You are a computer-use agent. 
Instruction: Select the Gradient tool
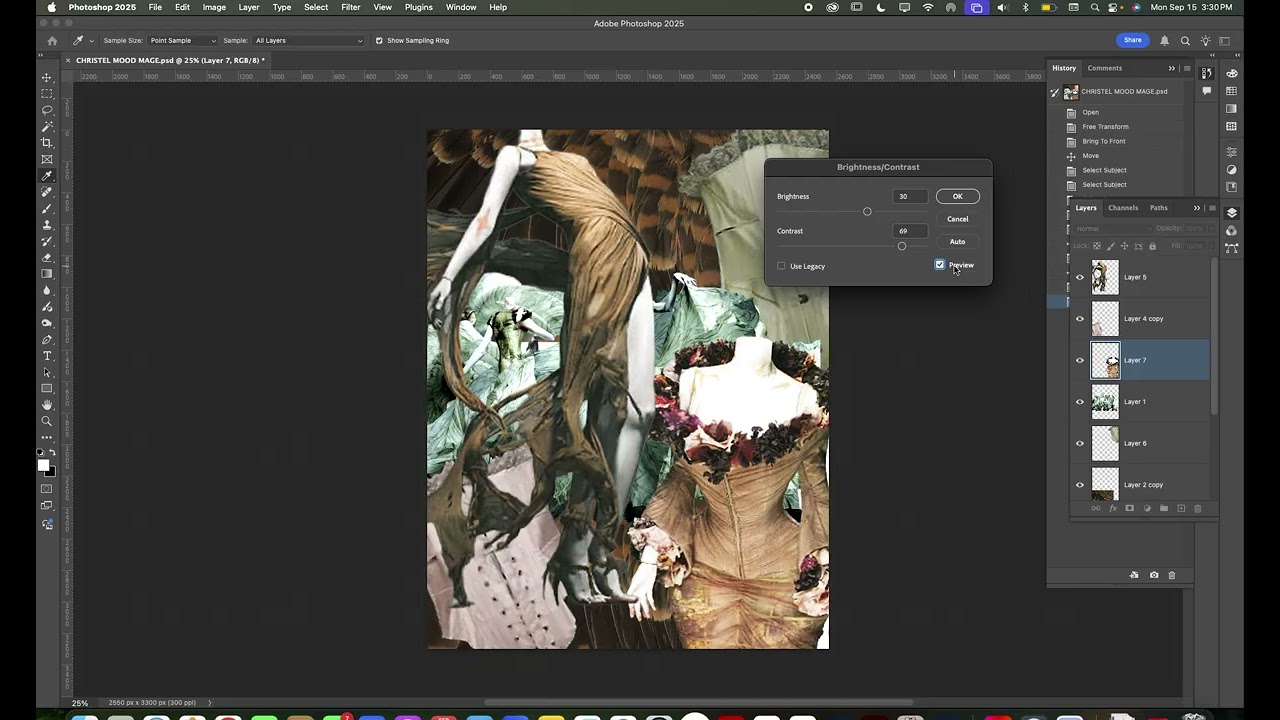46,273
